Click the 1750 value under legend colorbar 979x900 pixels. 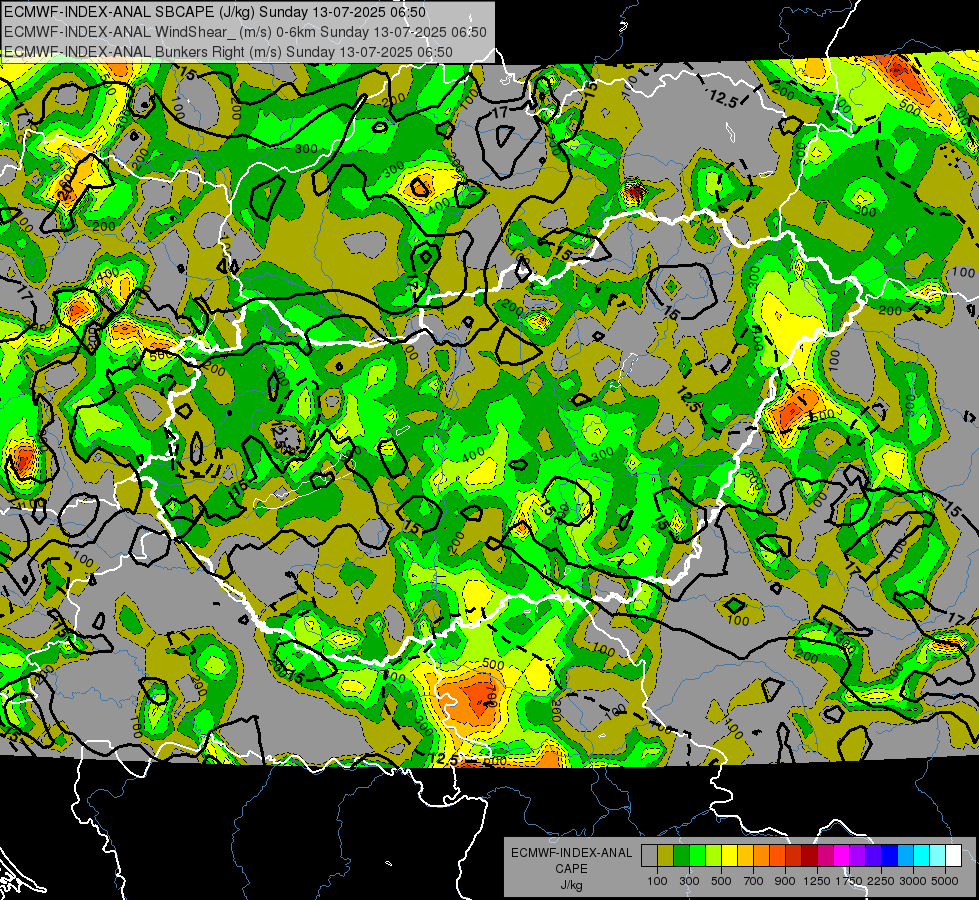(x=849, y=881)
